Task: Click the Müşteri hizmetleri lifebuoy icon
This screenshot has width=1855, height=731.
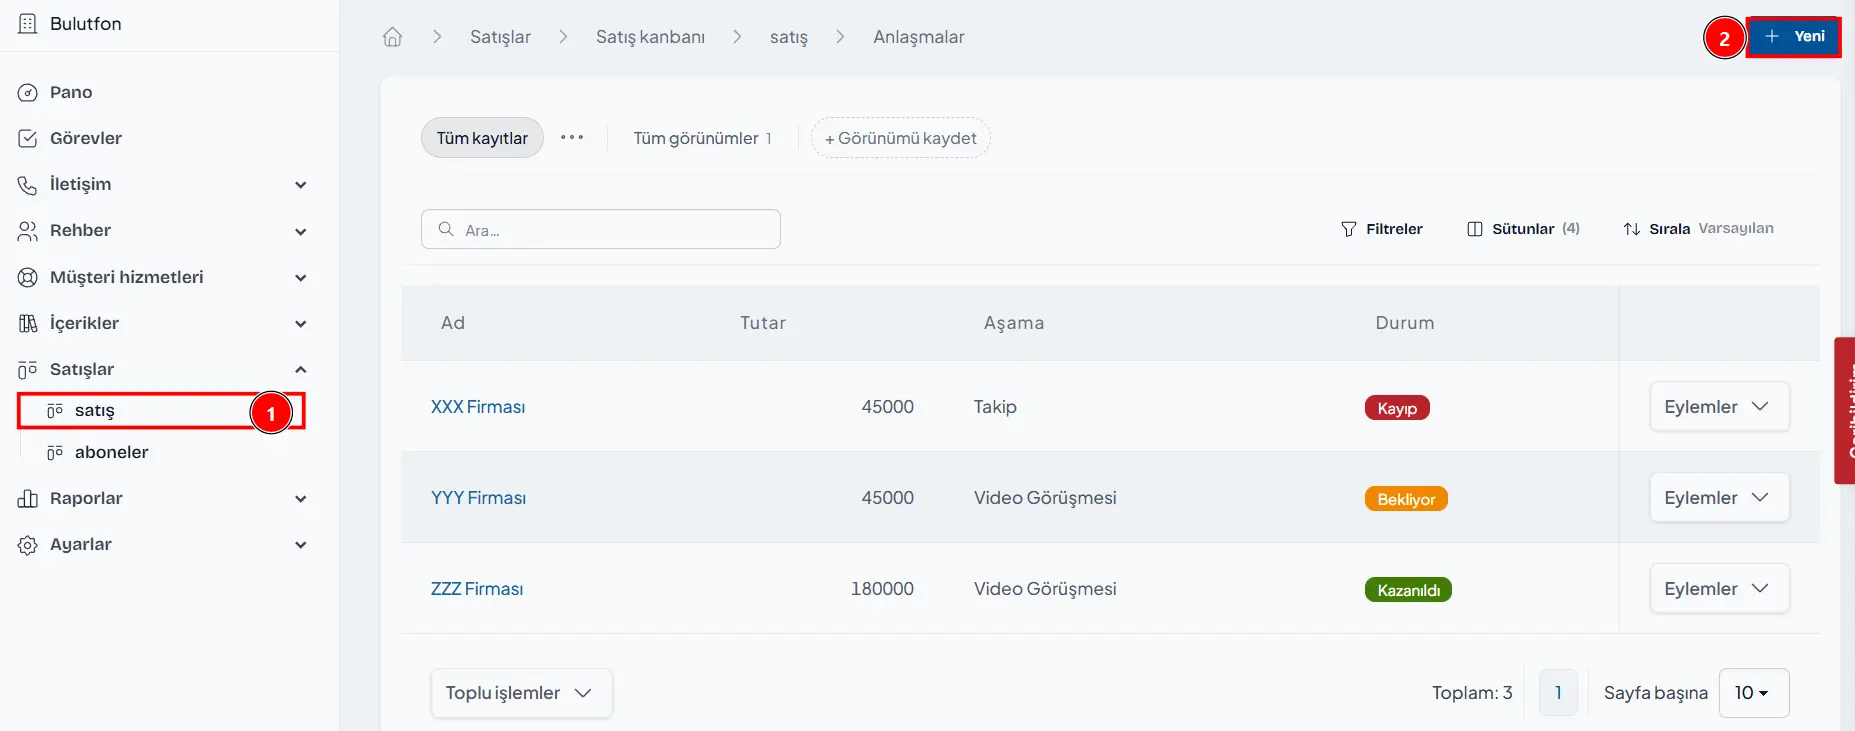Action: [27, 278]
